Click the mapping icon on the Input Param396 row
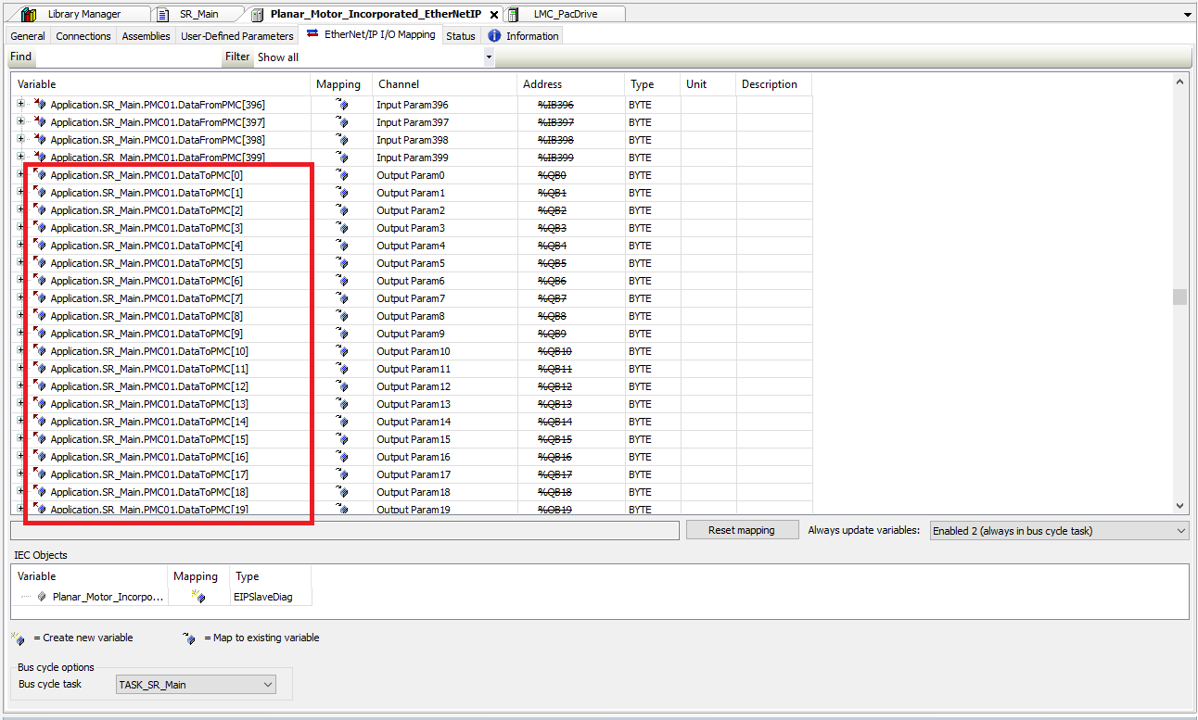This screenshot has width=1198, height=720. pyautogui.click(x=339, y=104)
